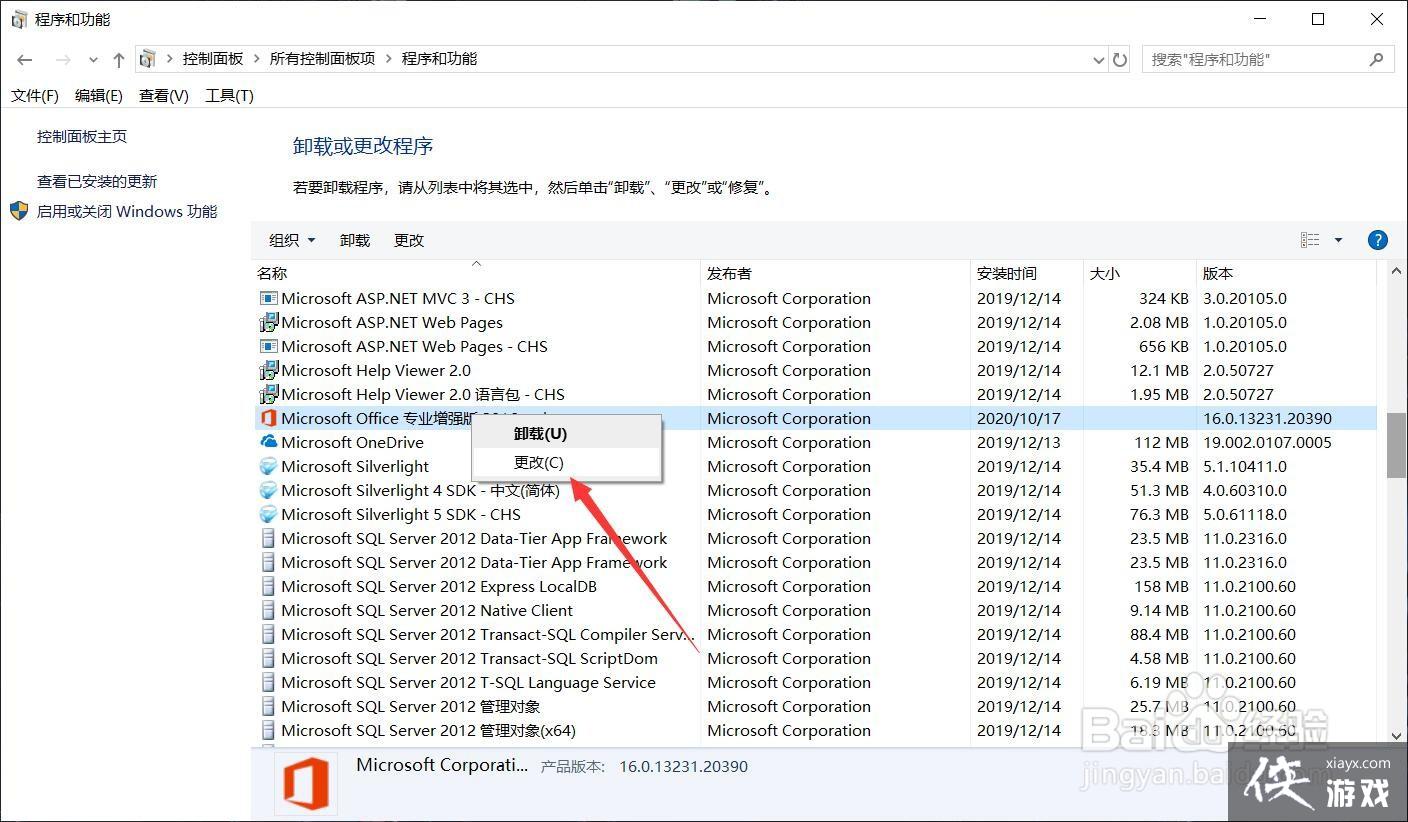This screenshot has height=822, width=1408.
Task: Click SQL Server 2012 T-SQL Language Service icon
Action: click(268, 682)
